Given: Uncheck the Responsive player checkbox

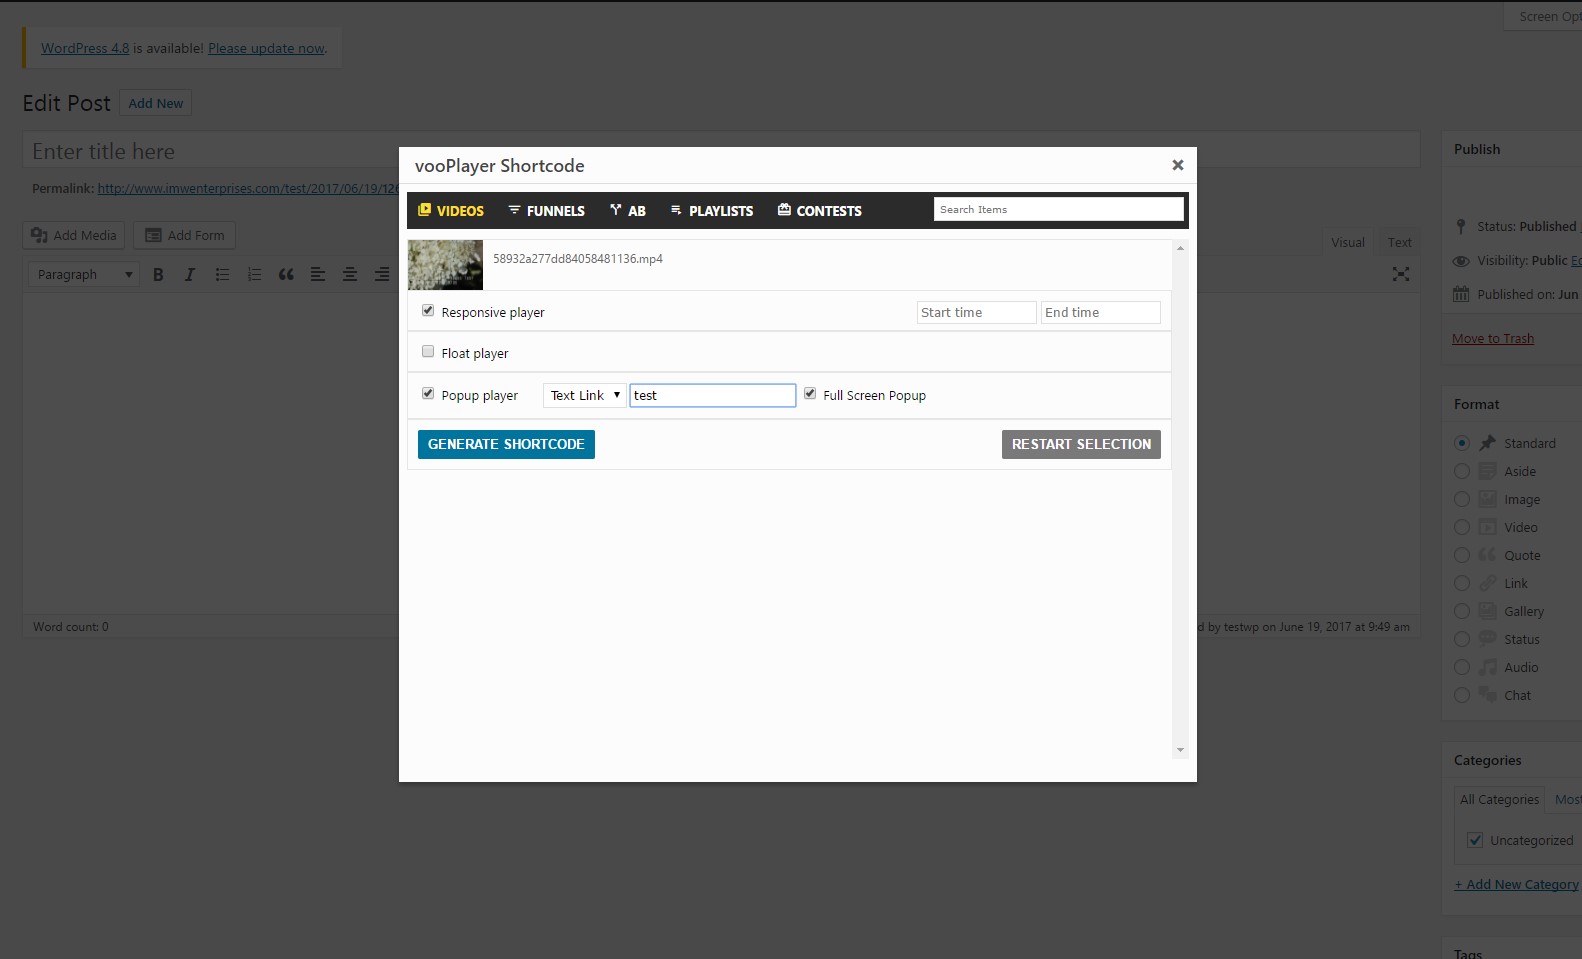Looking at the screenshot, I should click(428, 311).
